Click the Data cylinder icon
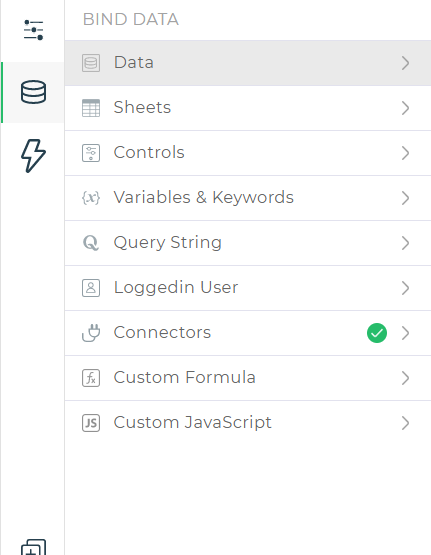Screen dimensions: 431x555 tap(91, 63)
